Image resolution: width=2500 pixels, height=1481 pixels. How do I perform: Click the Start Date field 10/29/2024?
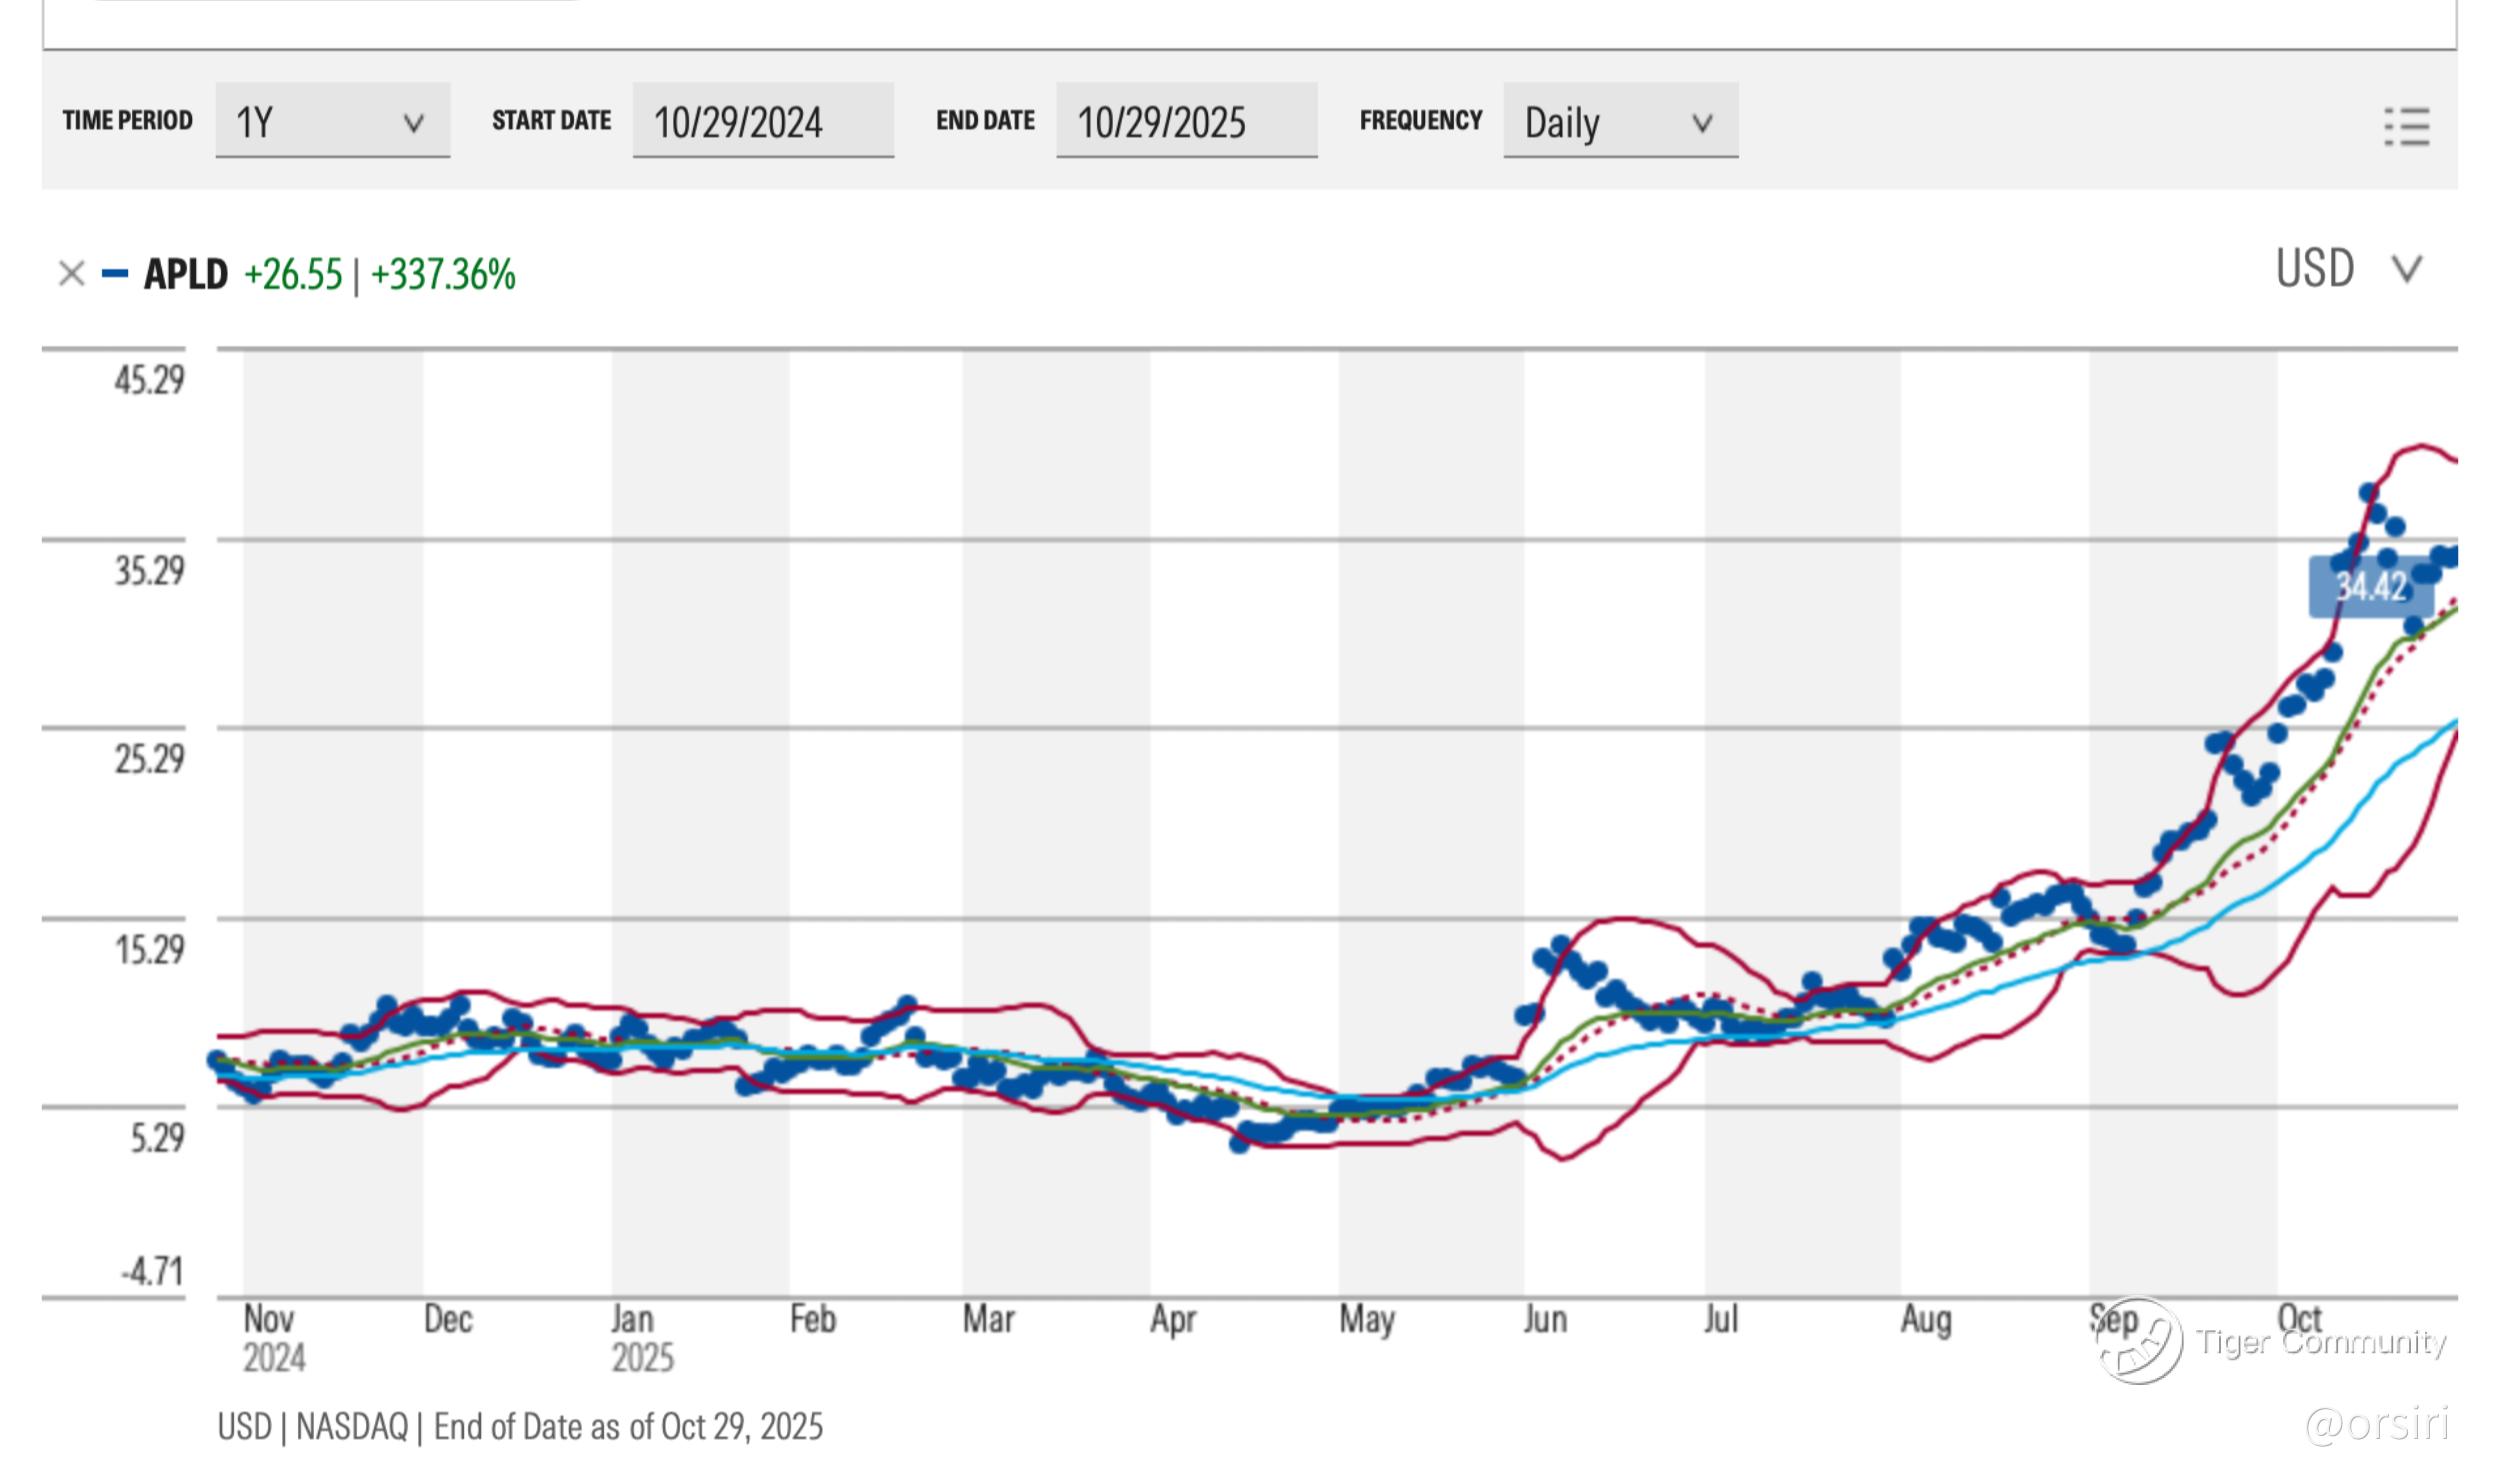(x=762, y=122)
